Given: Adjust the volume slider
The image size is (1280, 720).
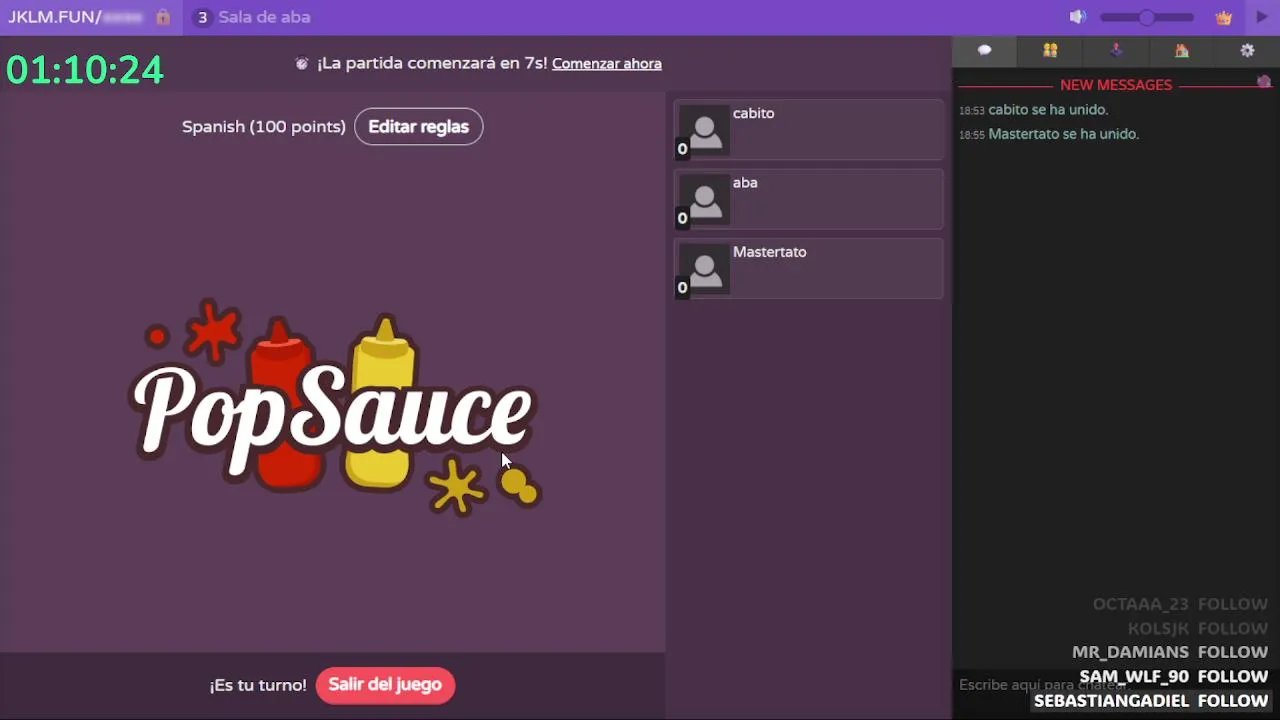Looking at the screenshot, I should click(x=1147, y=17).
